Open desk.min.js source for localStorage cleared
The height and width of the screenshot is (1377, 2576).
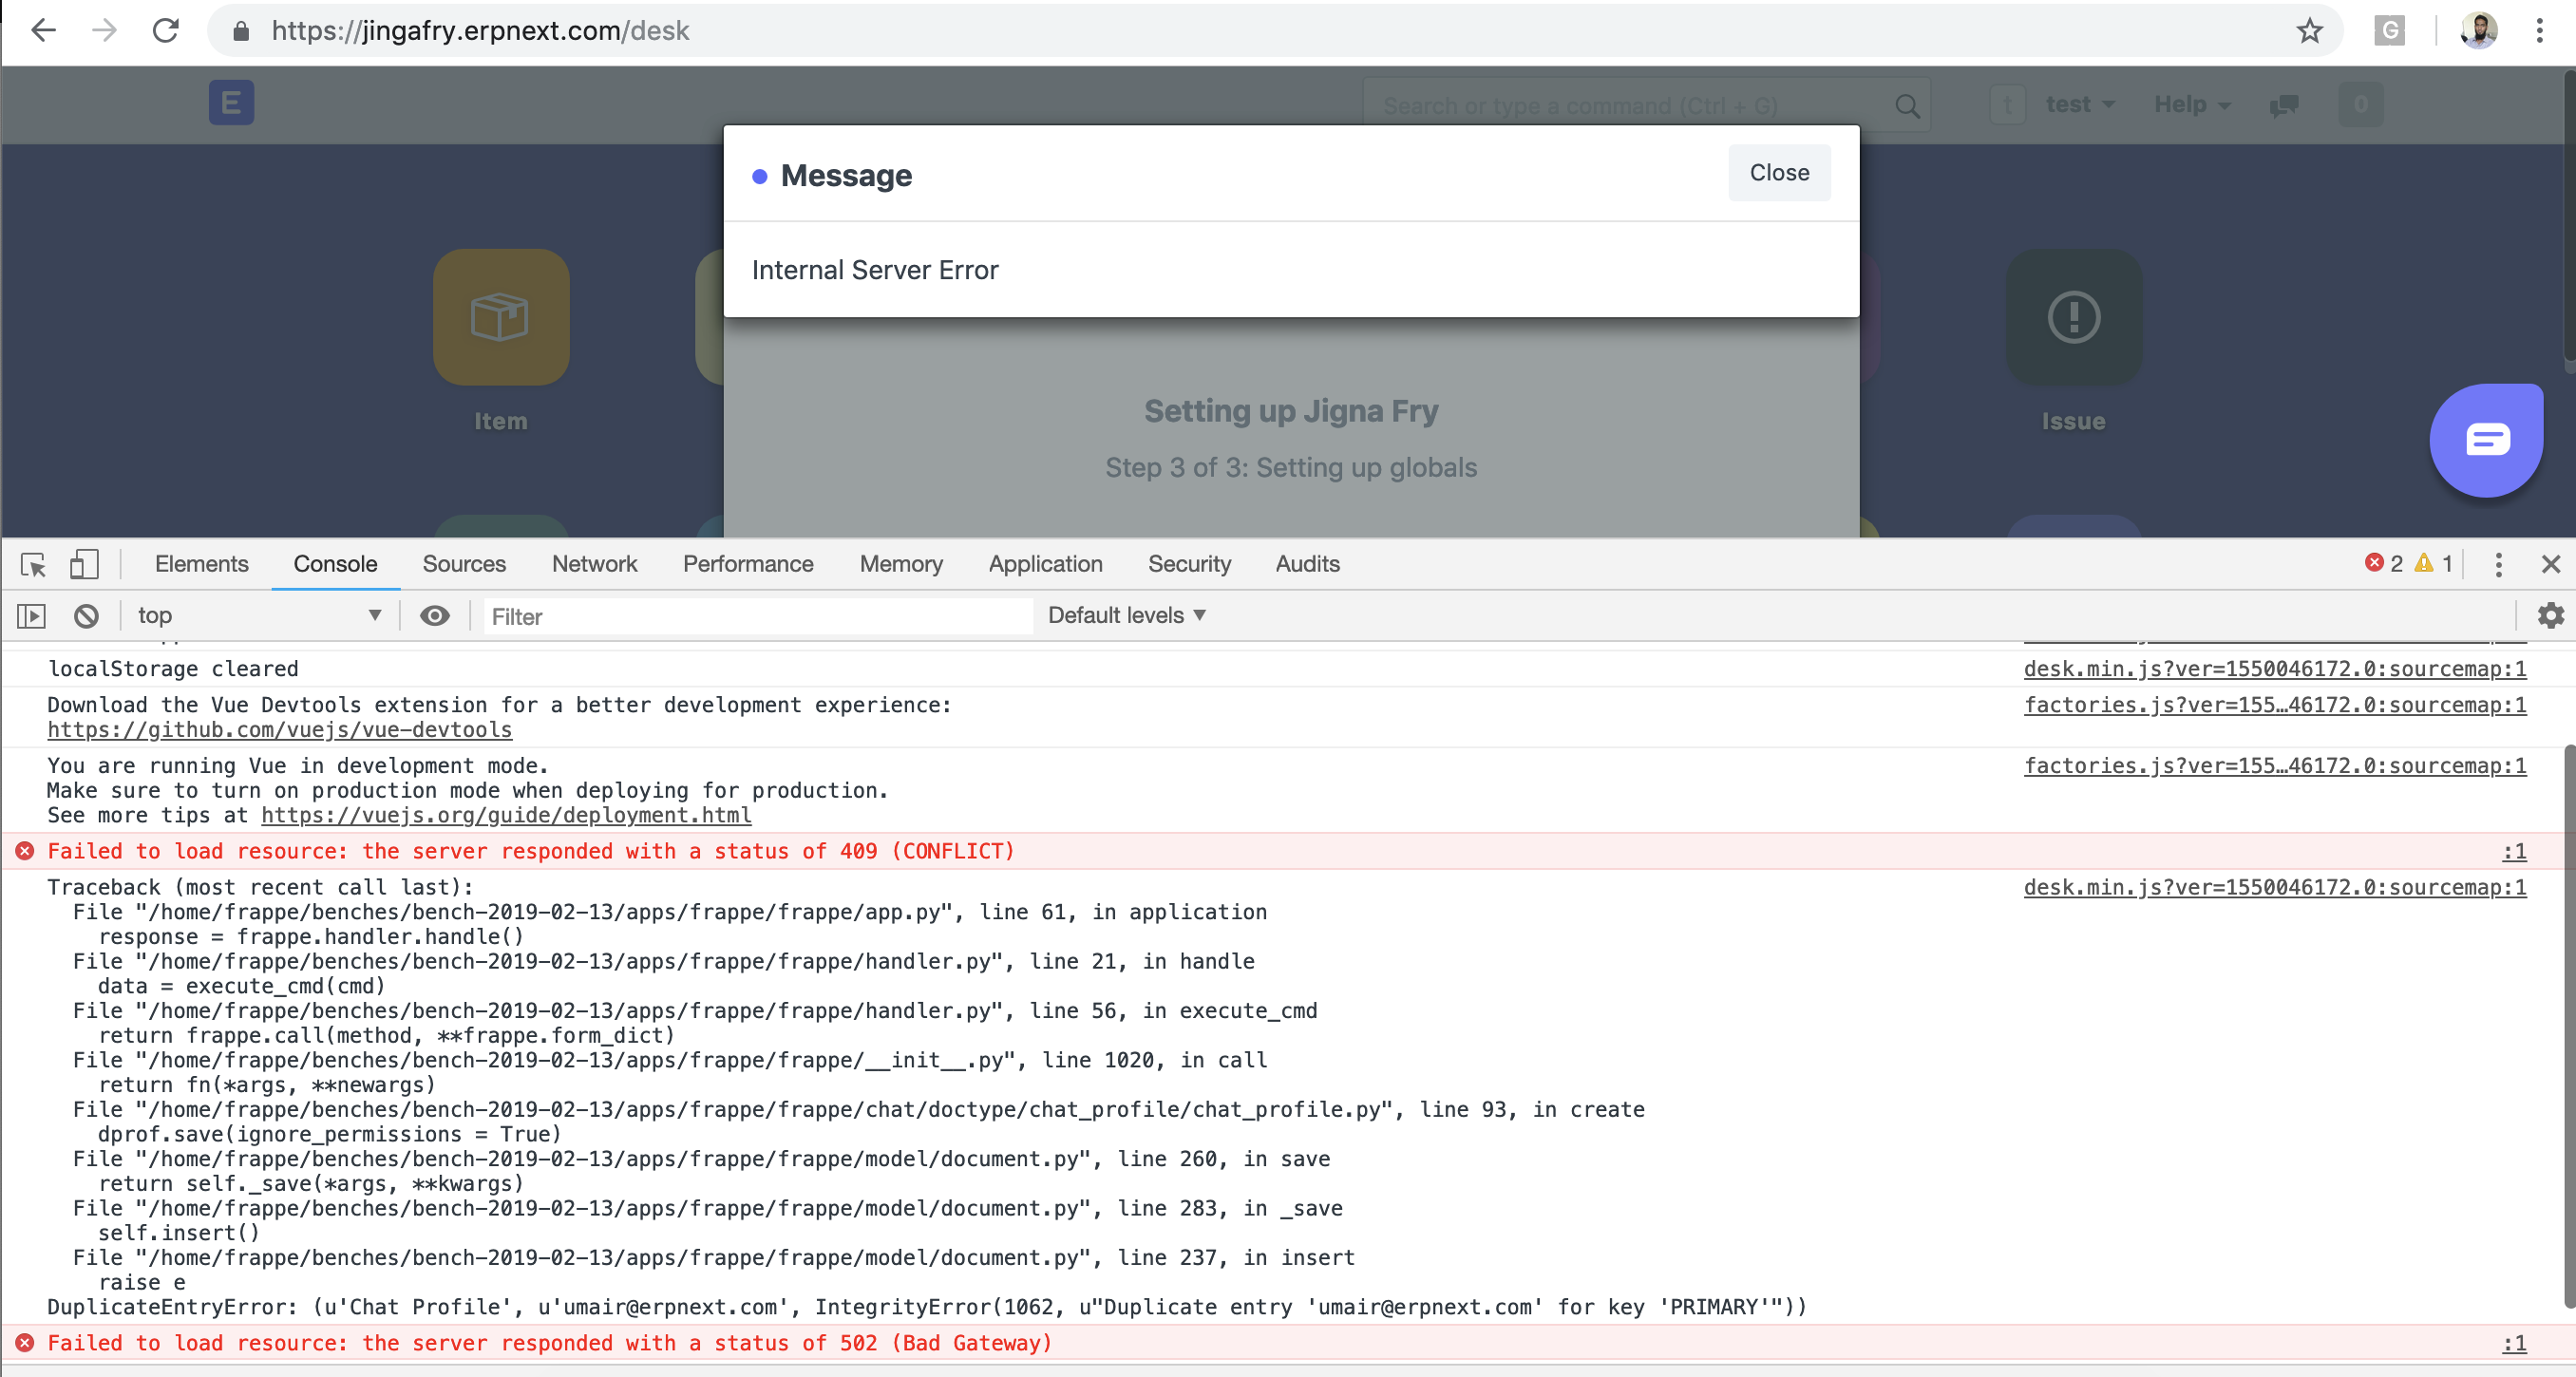click(2275, 669)
